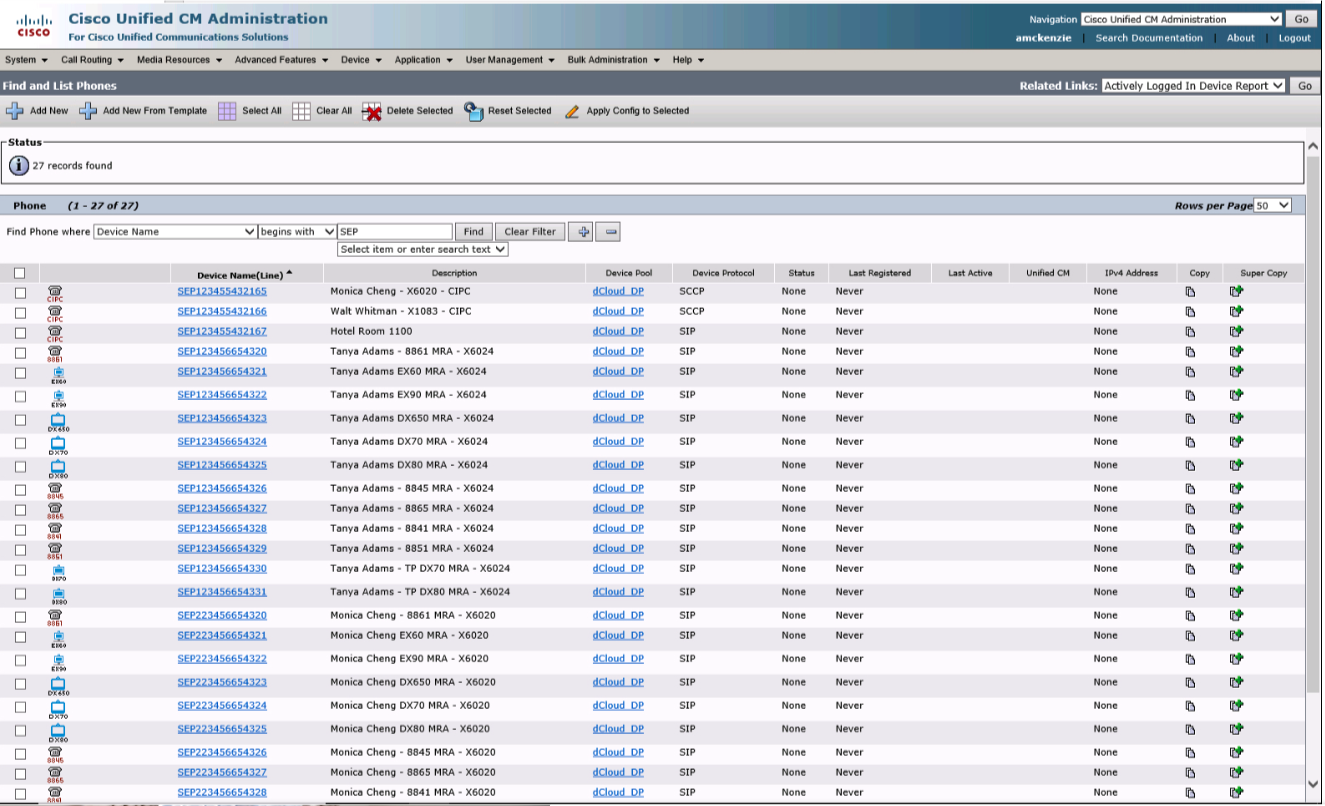Check the box for SEP223456654320
This screenshot has width=1325, height=806.
point(20,617)
